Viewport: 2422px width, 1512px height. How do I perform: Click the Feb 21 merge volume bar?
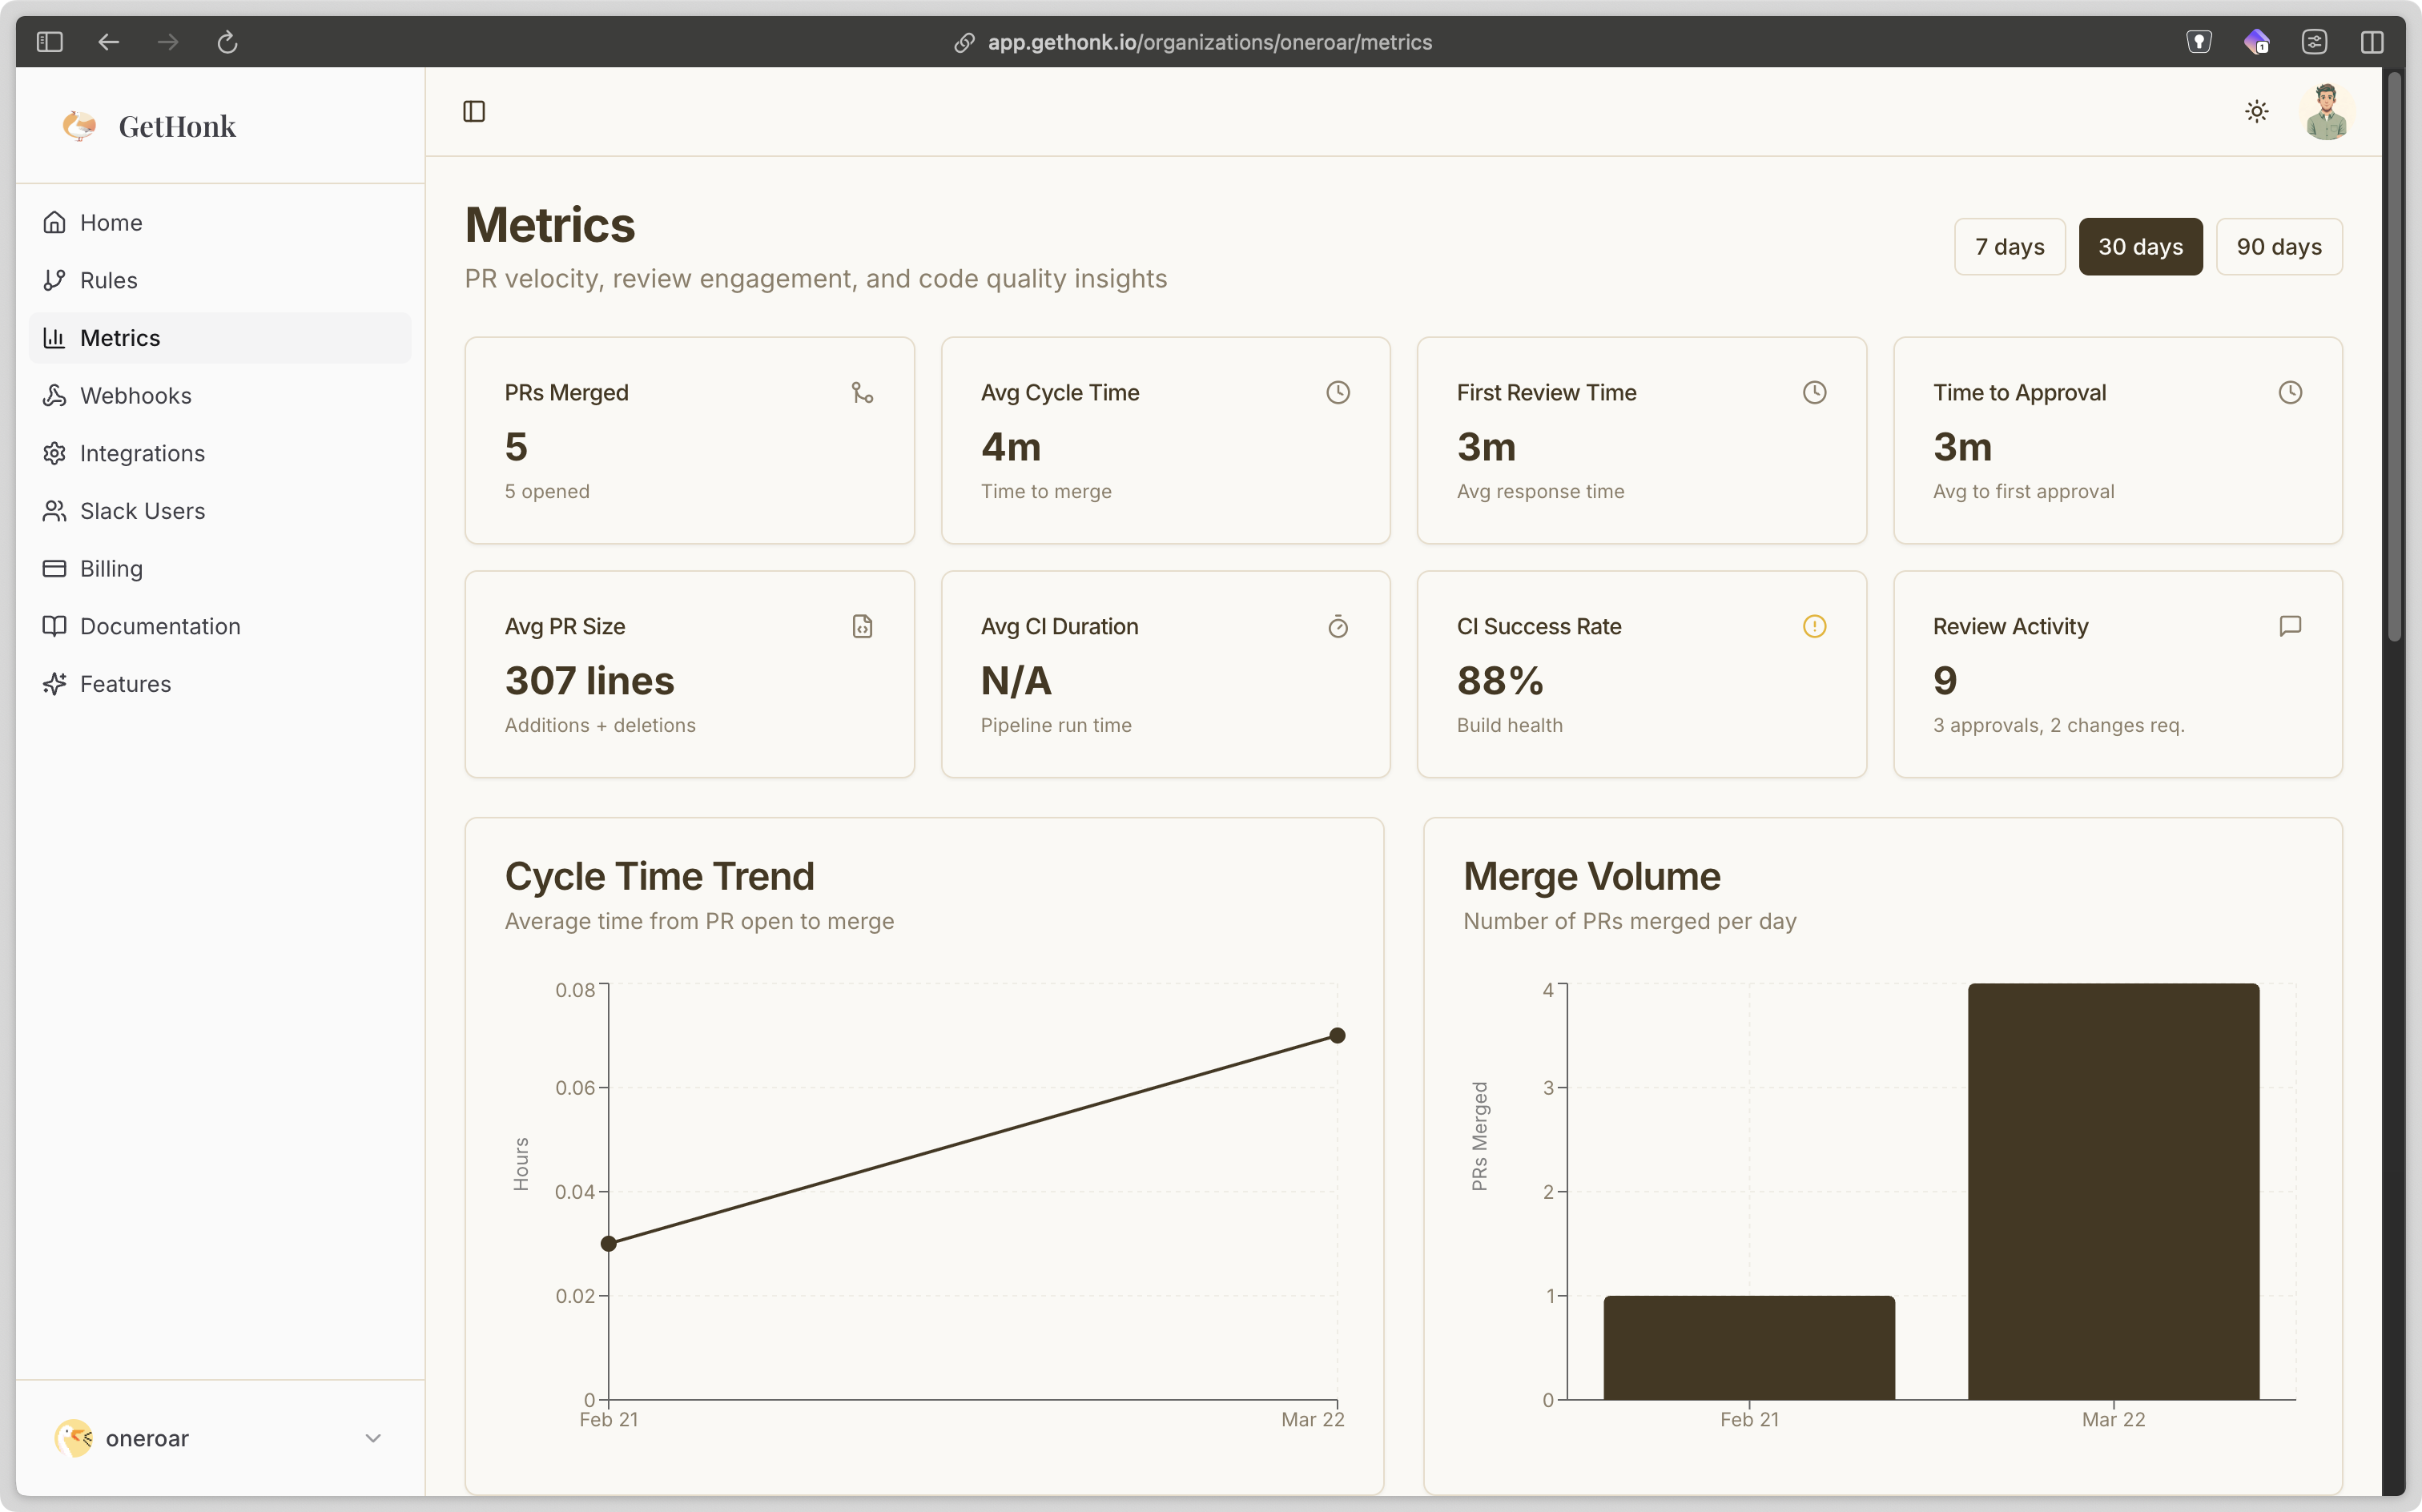(x=1749, y=1348)
